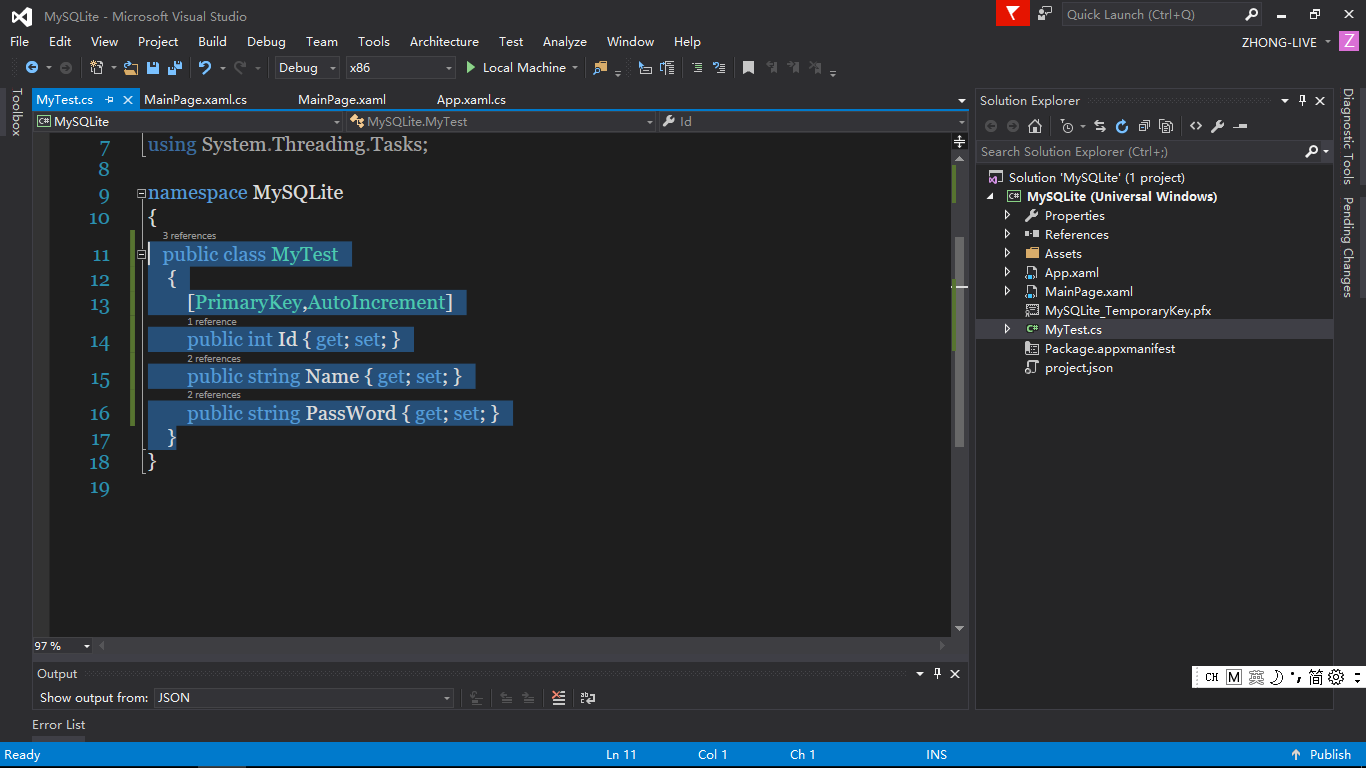Toggle a bookmark with the bookmark icon
The width and height of the screenshot is (1366, 768).
click(x=748, y=68)
